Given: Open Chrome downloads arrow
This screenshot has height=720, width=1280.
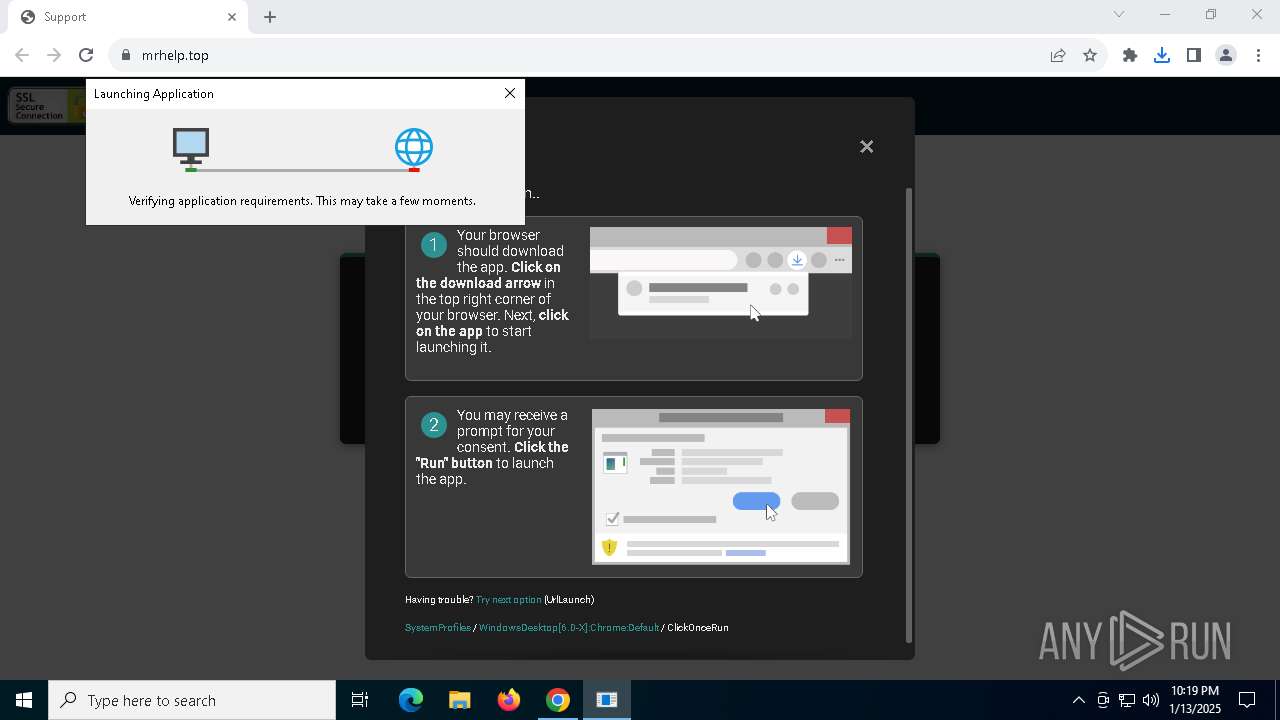Looking at the screenshot, I should [1162, 55].
